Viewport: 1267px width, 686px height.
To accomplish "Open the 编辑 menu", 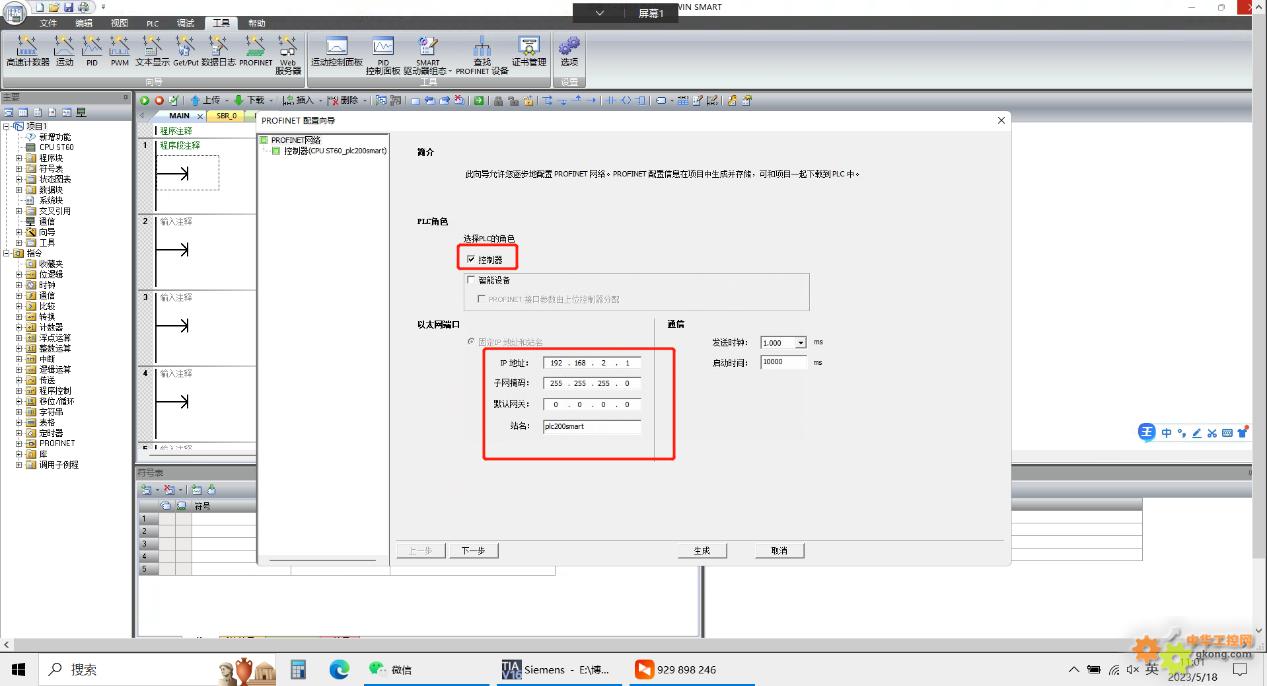I will pyautogui.click(x=84, y=23).
